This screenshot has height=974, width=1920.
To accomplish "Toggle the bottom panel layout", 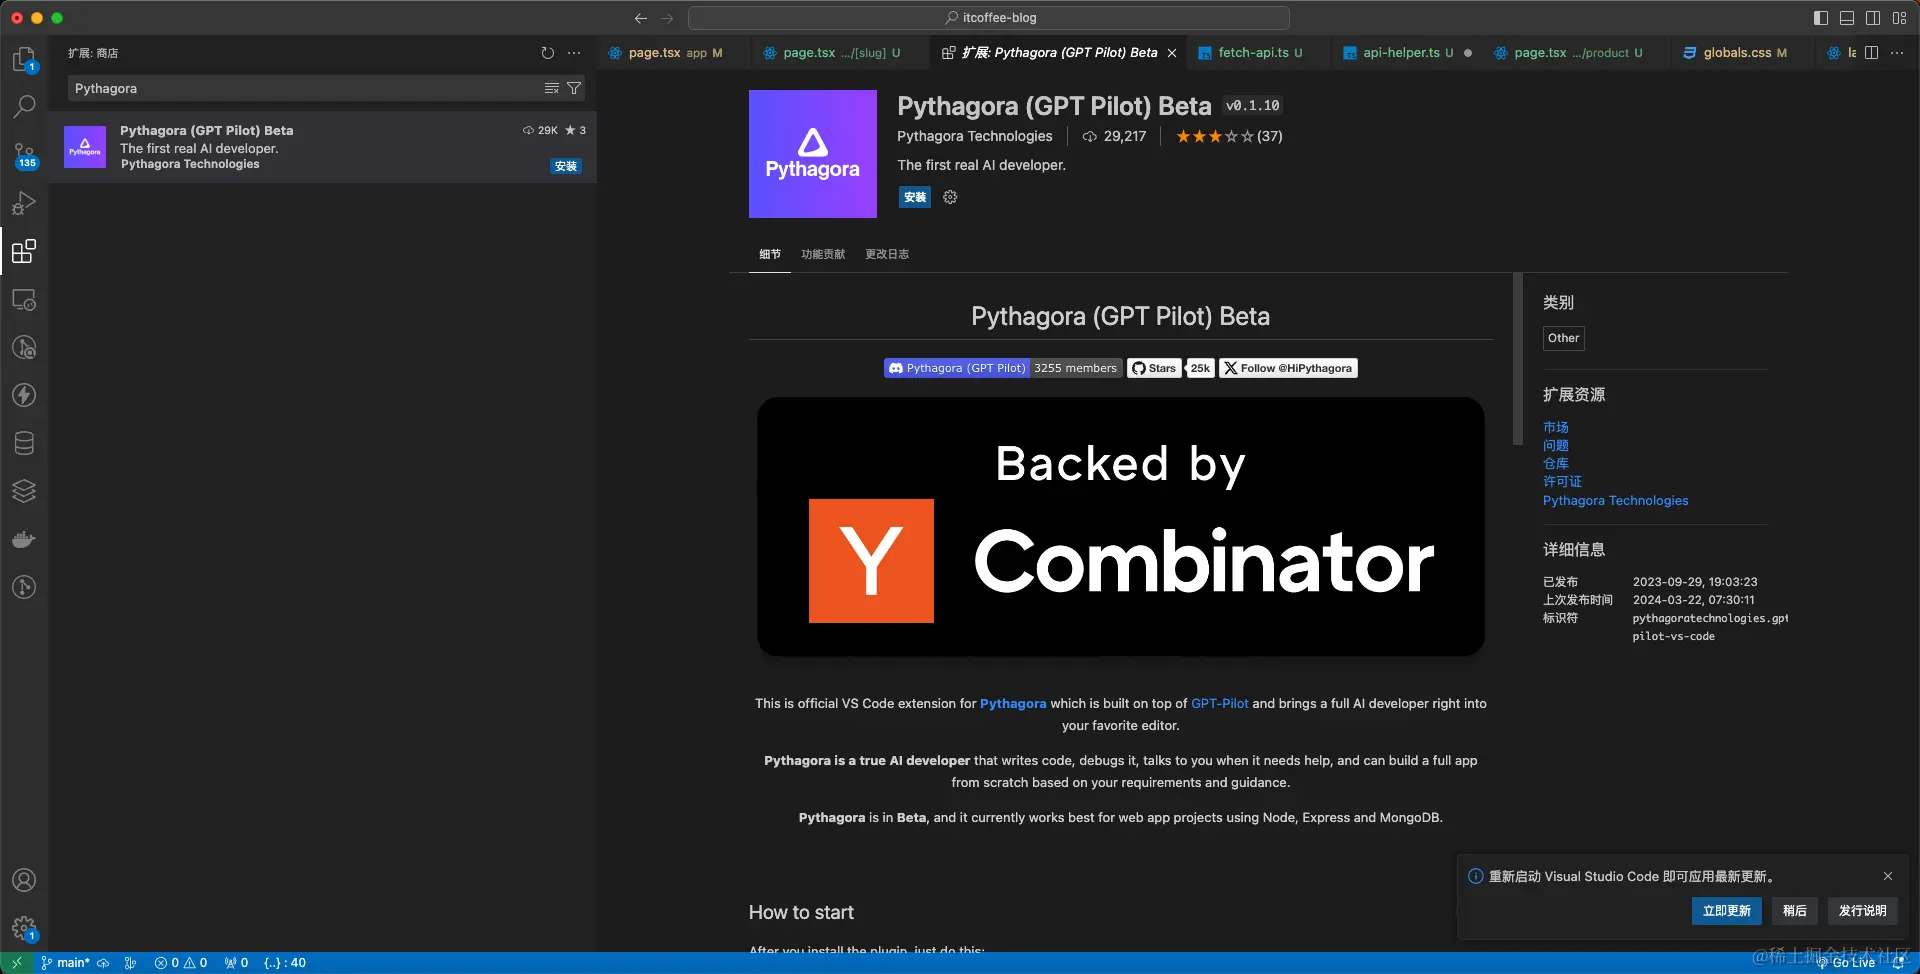I will (1847, 18).
